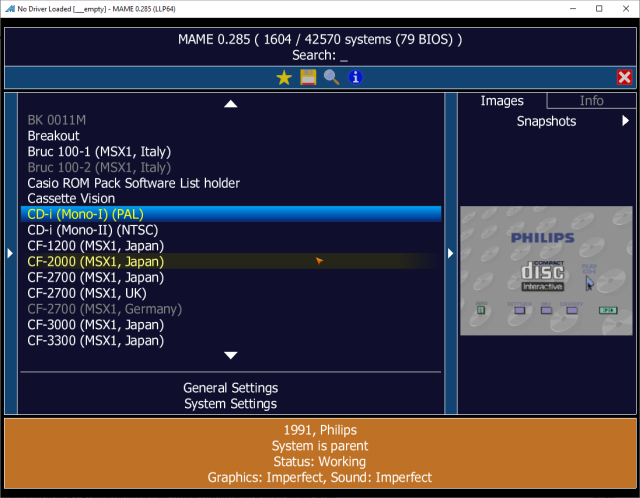Select Breakout in the list

231,136
